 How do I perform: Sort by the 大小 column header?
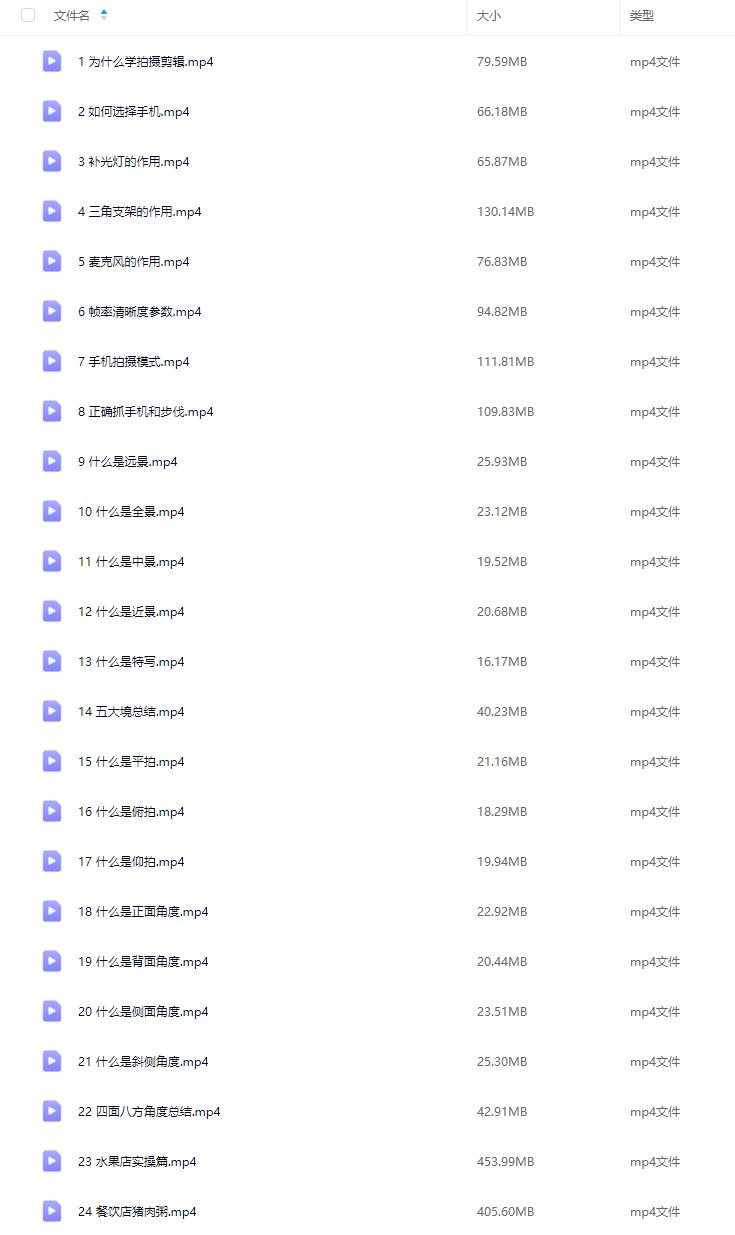(x=489, y=15)
